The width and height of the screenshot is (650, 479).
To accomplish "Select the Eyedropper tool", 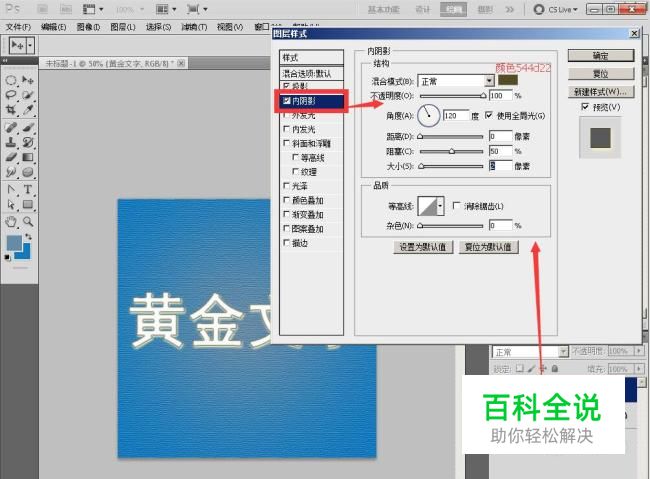I will pyautogui.click(x=28, y=110).
